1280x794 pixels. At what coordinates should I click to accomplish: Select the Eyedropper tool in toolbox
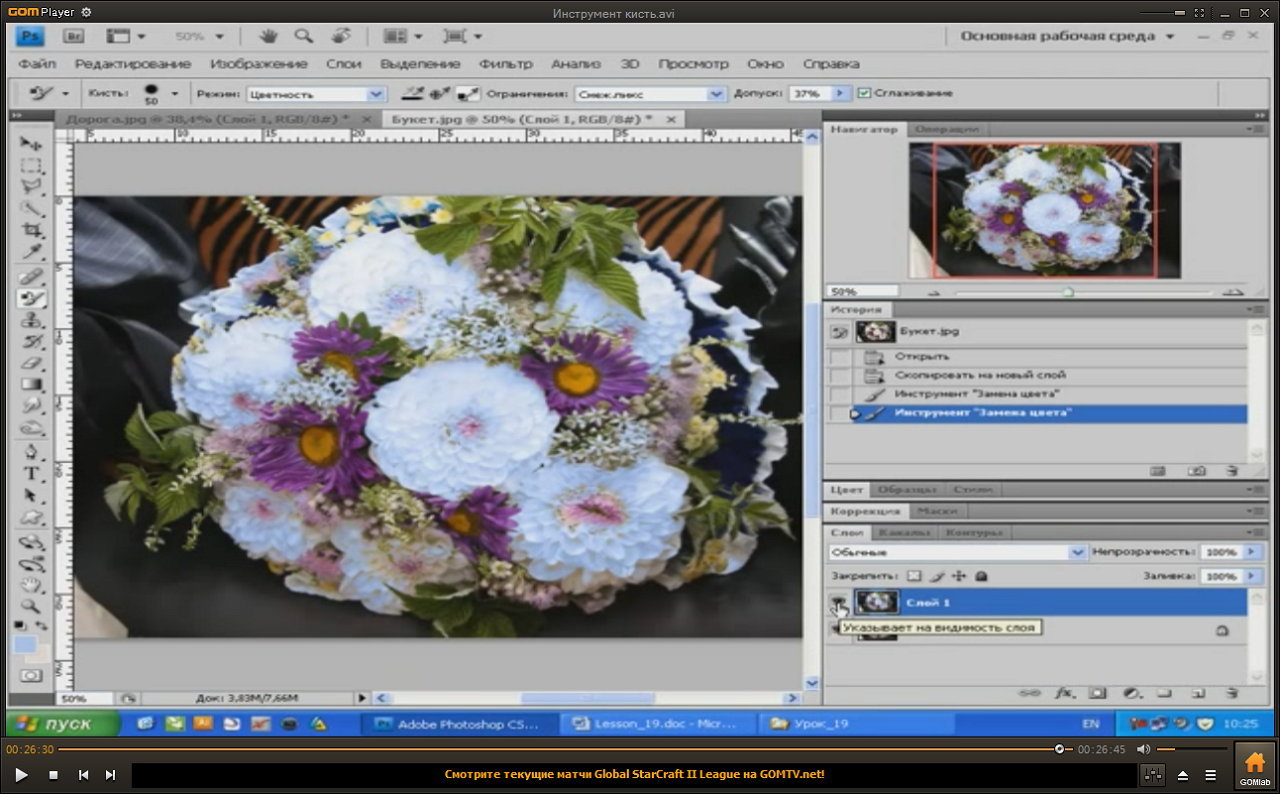pyautogui.click(x=32, y=252)
